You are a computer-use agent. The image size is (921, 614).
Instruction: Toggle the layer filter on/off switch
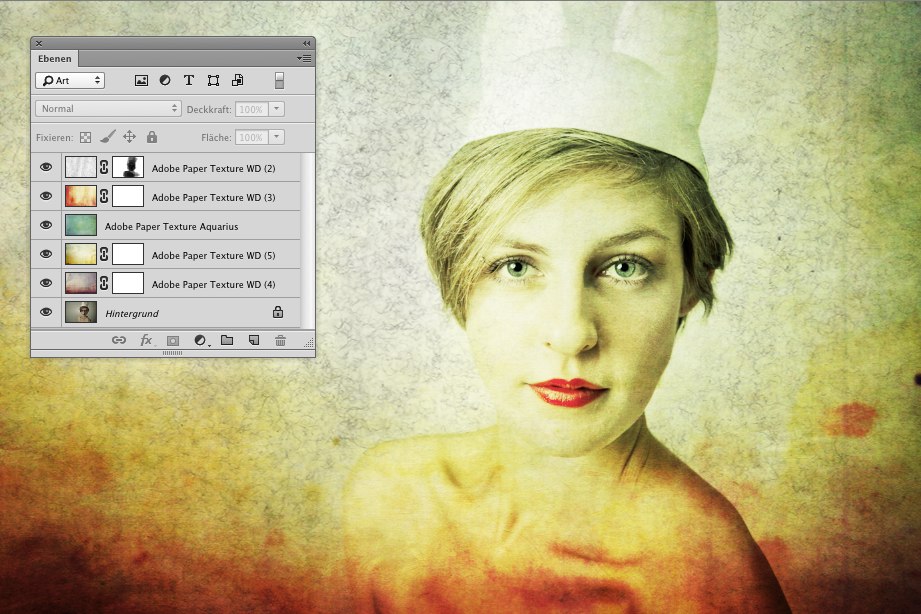pyautogui.click(x=280, y=80)
